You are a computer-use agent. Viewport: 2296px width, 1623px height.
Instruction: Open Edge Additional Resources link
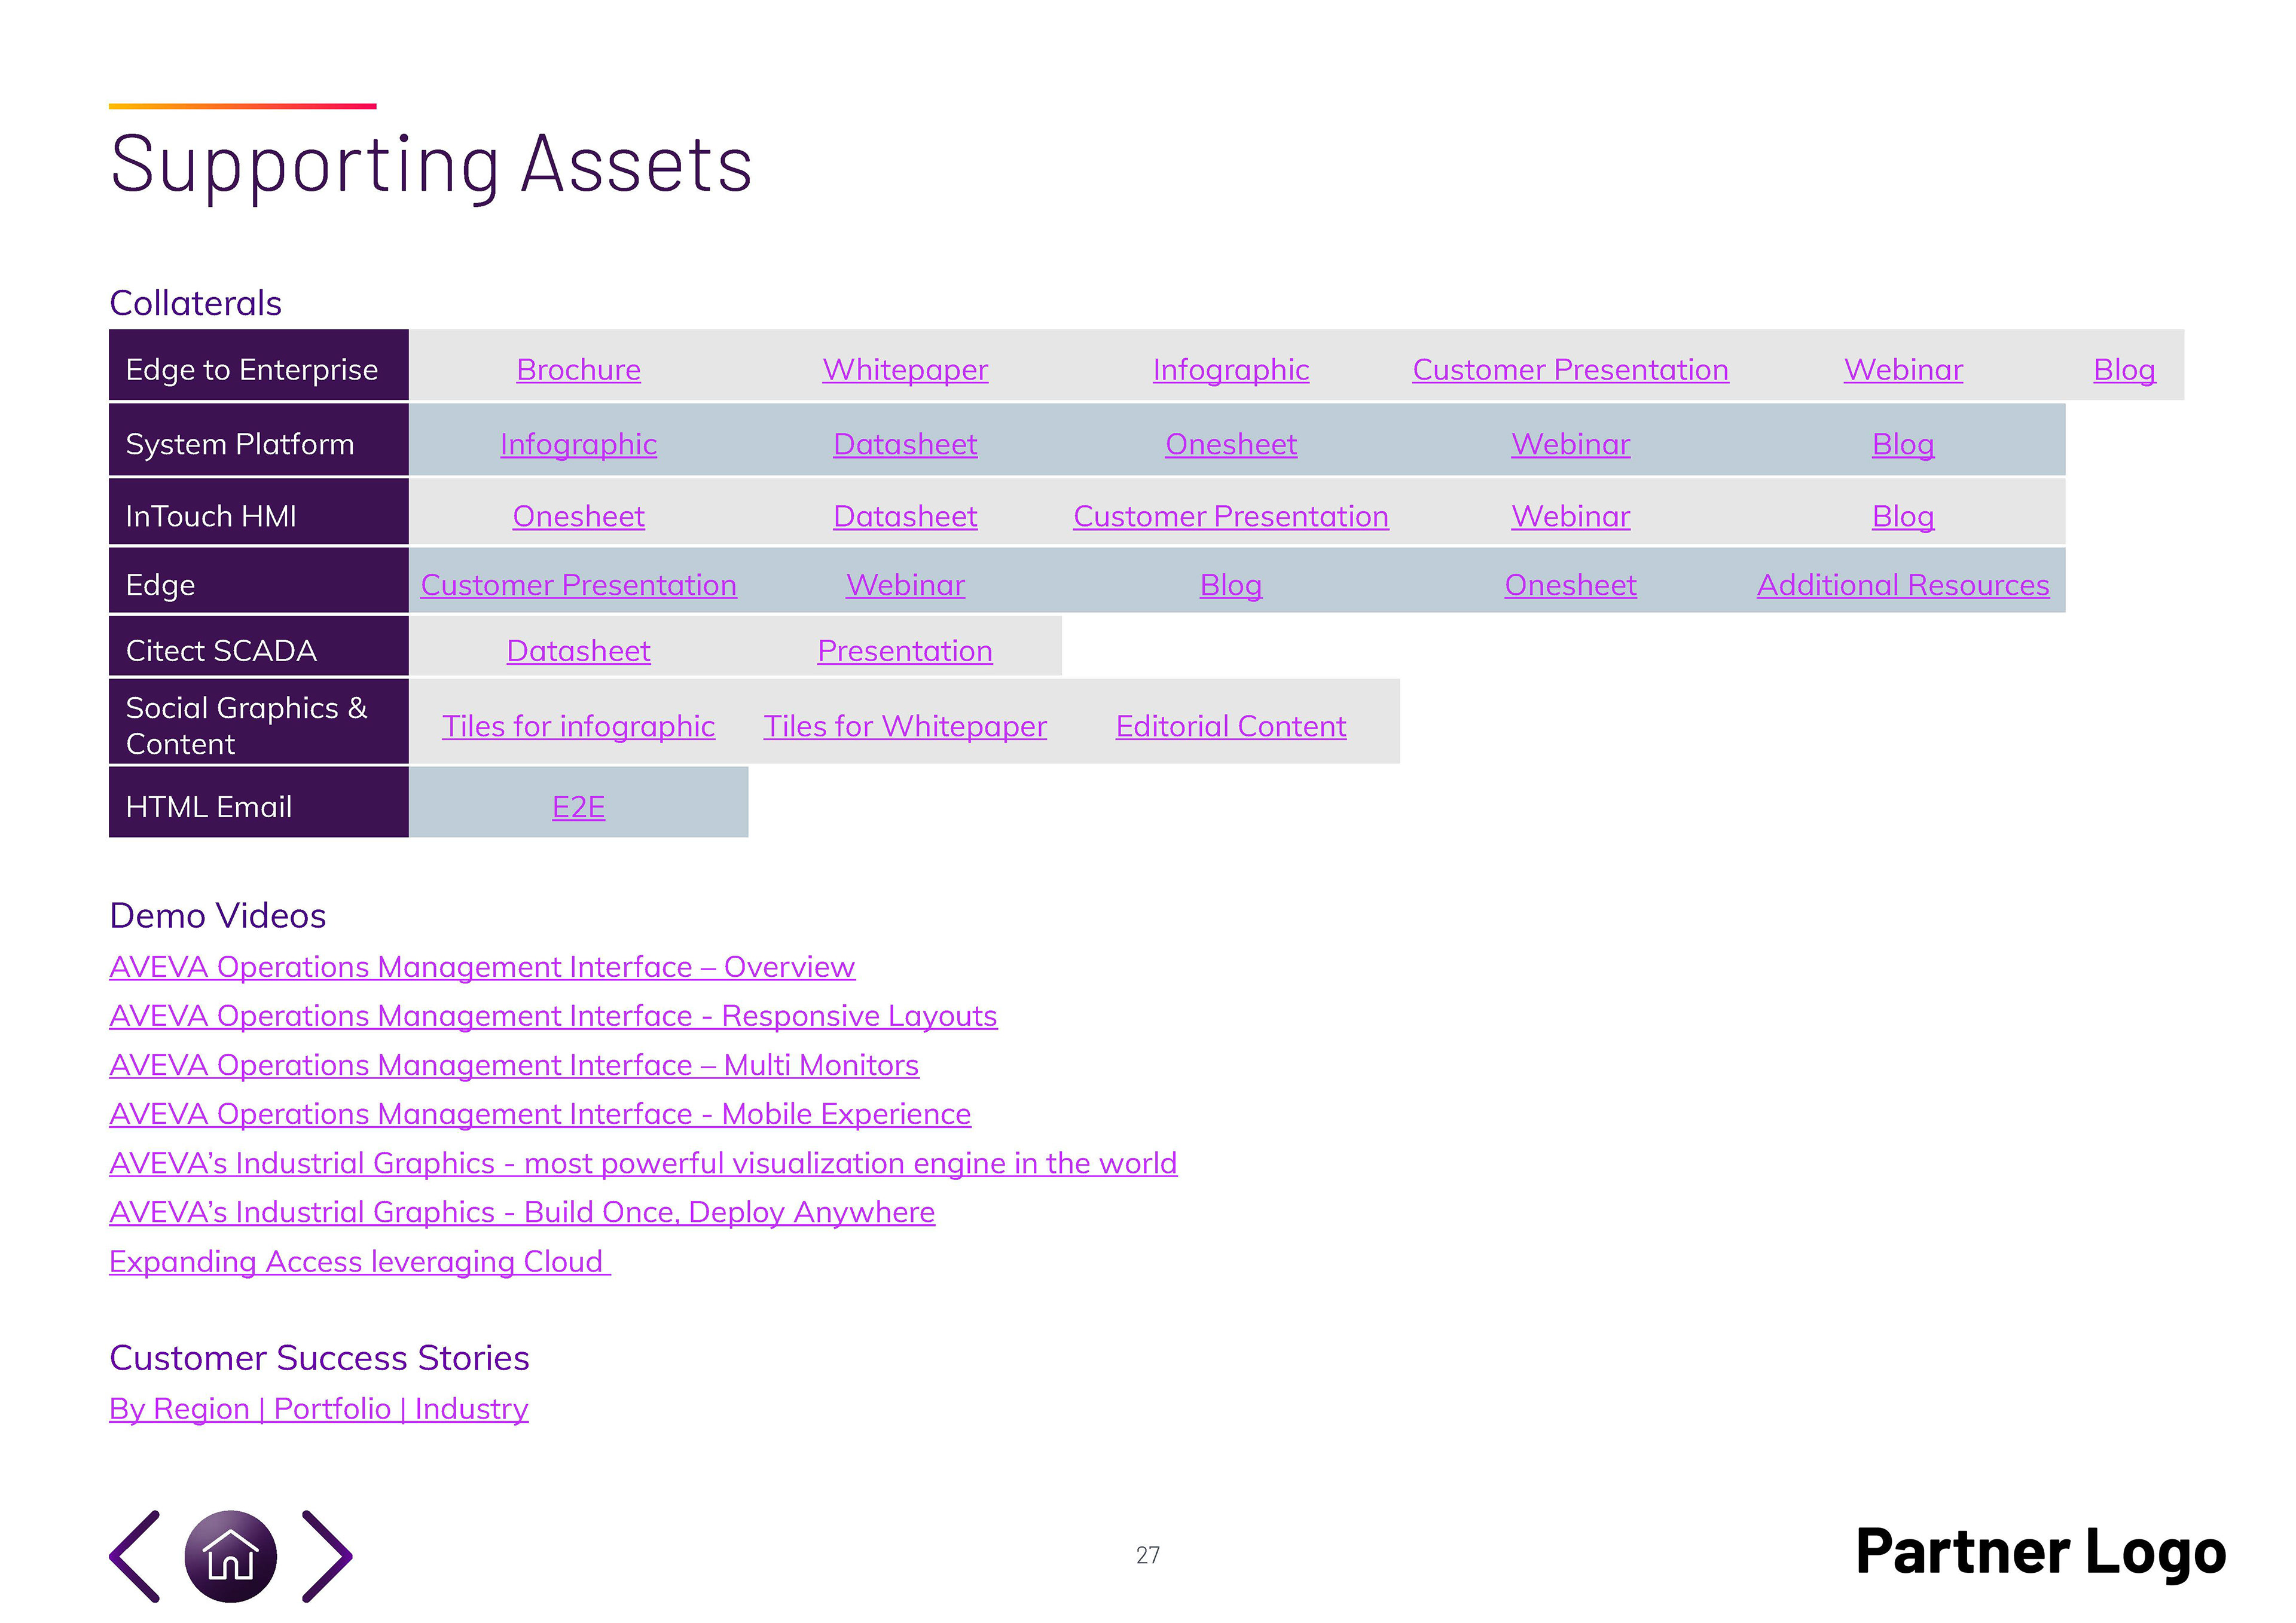point(1903,585)
